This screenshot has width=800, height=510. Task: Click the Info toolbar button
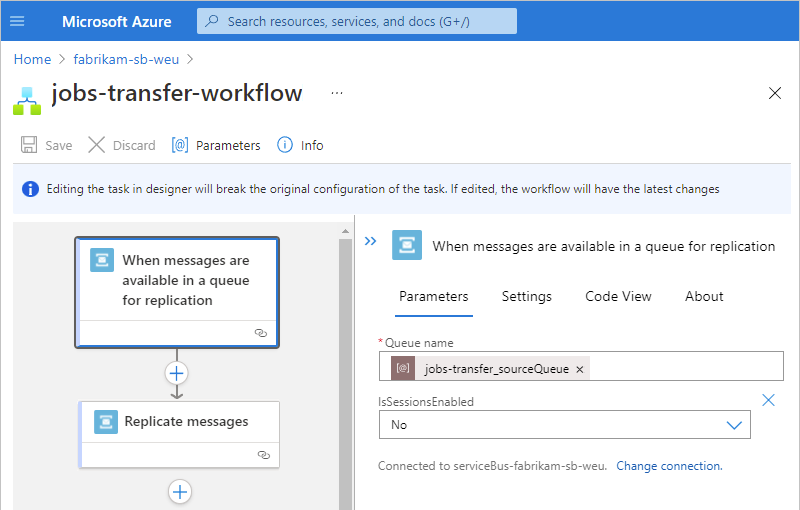[x=300, y=145]
